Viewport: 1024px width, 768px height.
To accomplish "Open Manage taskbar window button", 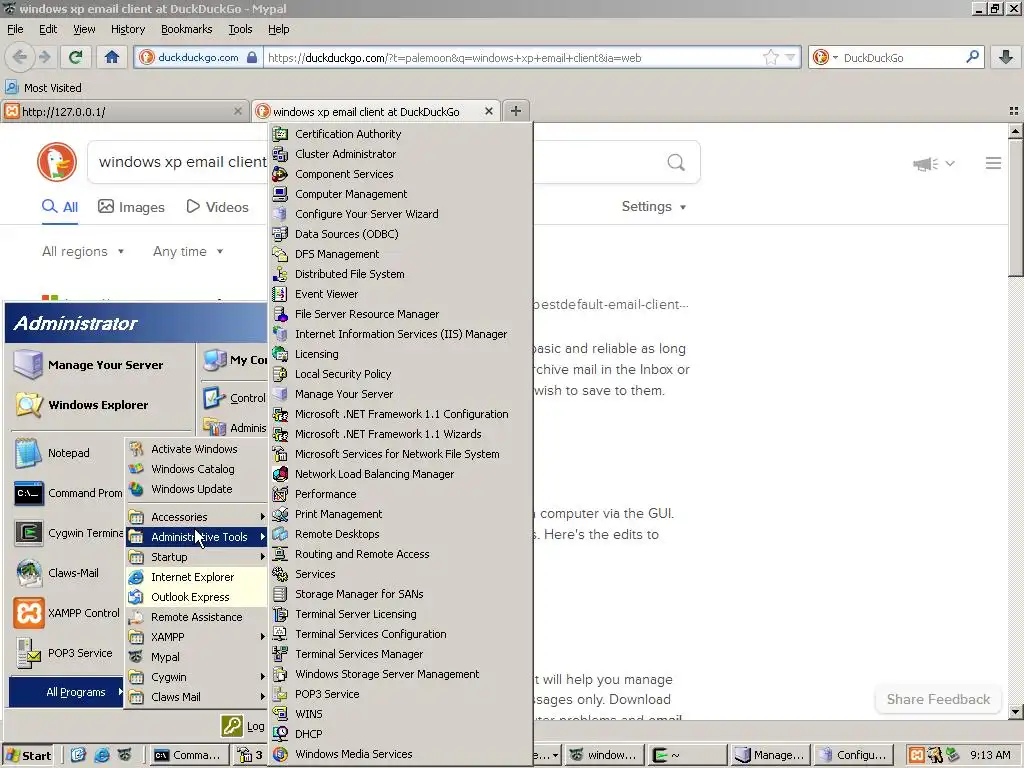I will [x=770, y=755].
